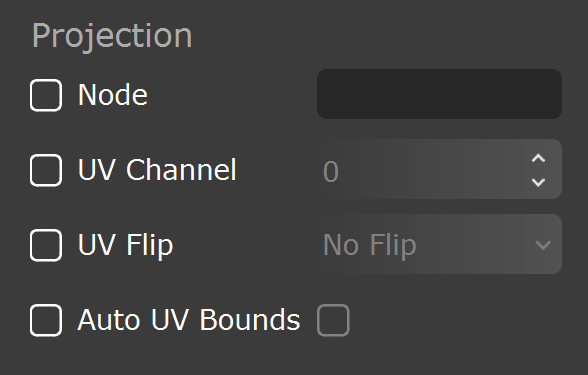Decrease UV Channel with the down arrow
Image resolution: width=588 pixels, height=375 pixels.
point(538,182)
